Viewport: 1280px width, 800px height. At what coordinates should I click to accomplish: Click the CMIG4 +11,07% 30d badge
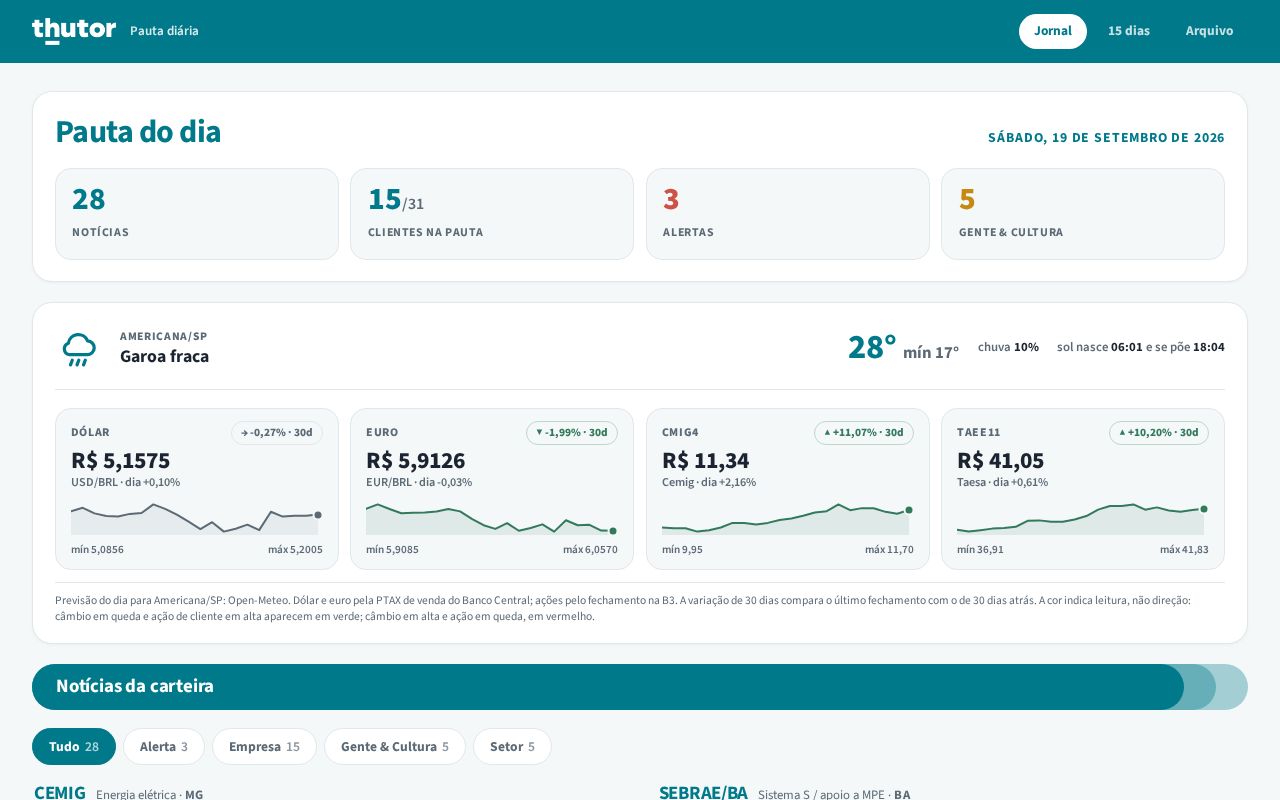click(x=864, y=433)
